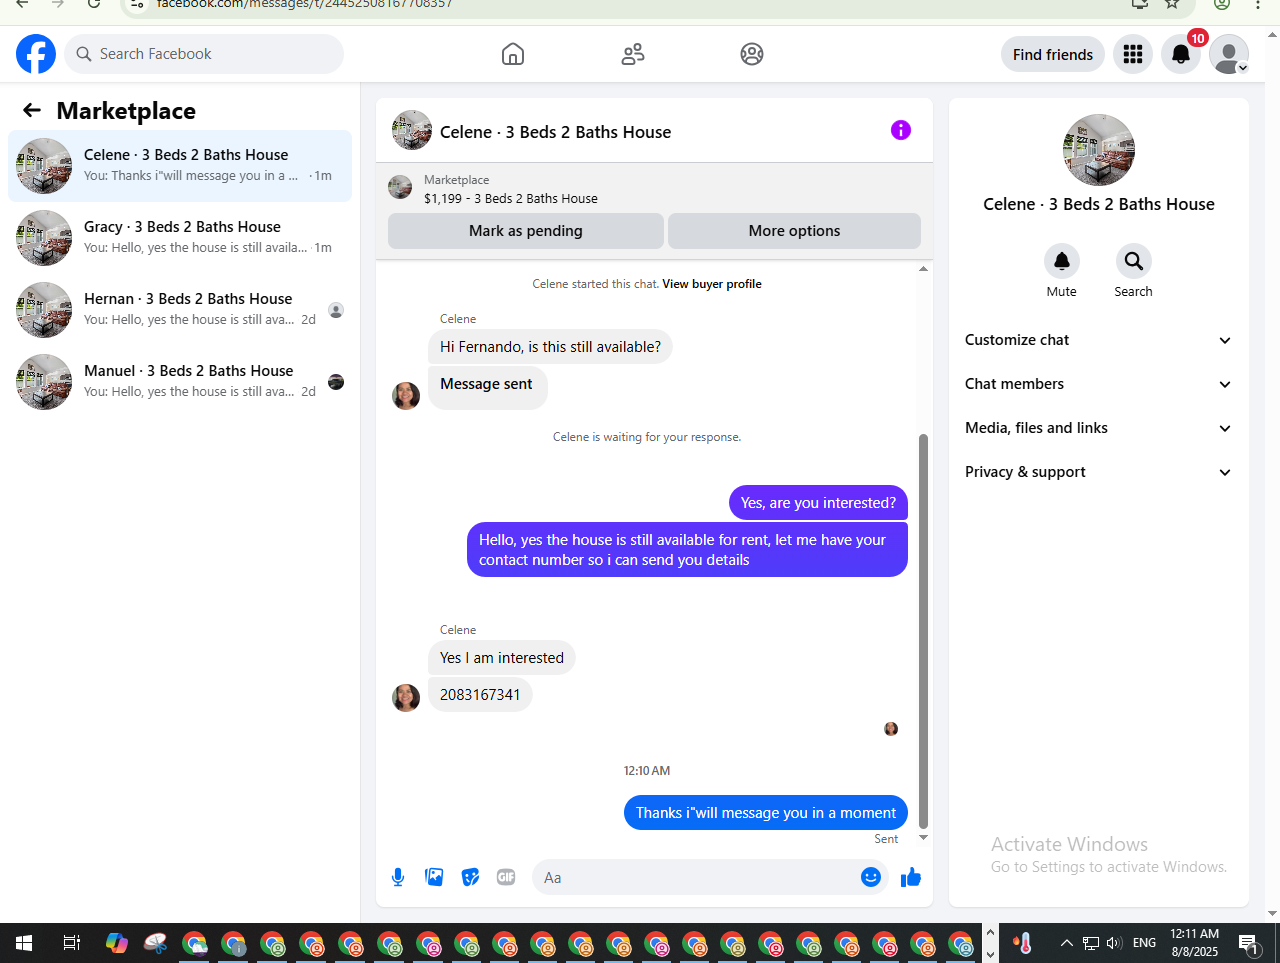Screen dimensions: 1280x963
Task: Click the chat scrollbar thumb
Action: (x=924, y=631)
